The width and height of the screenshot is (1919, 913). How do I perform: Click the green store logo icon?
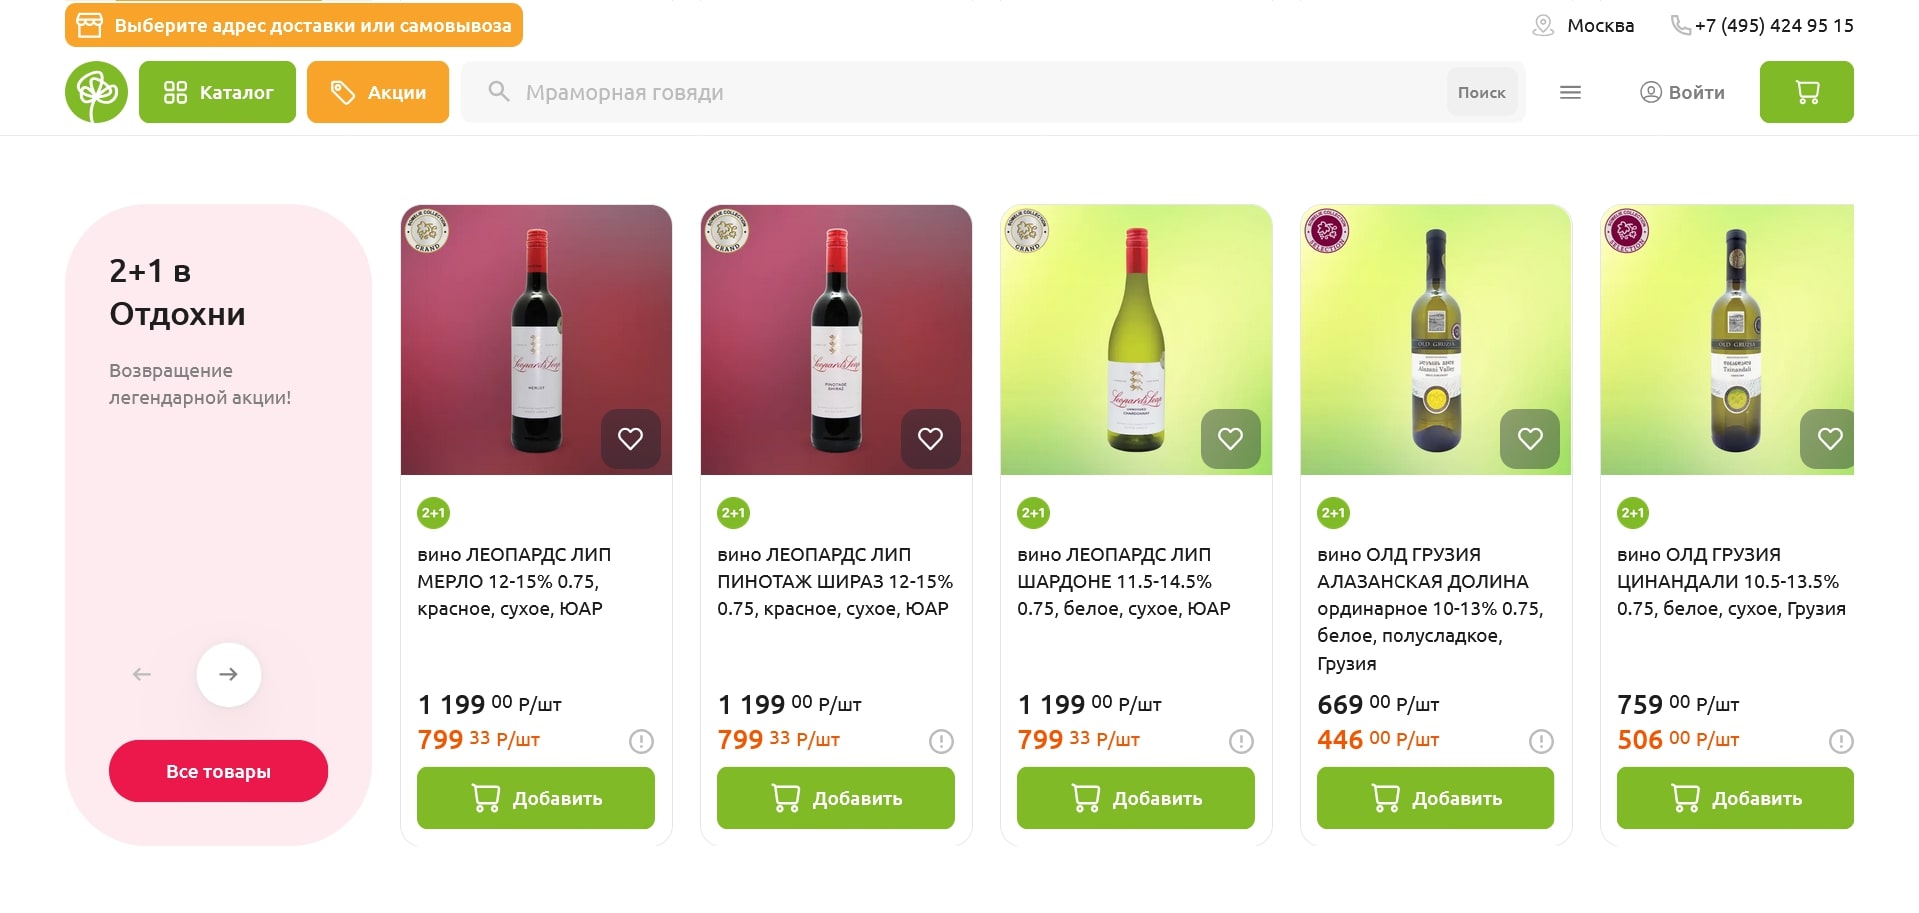(96, 92)
